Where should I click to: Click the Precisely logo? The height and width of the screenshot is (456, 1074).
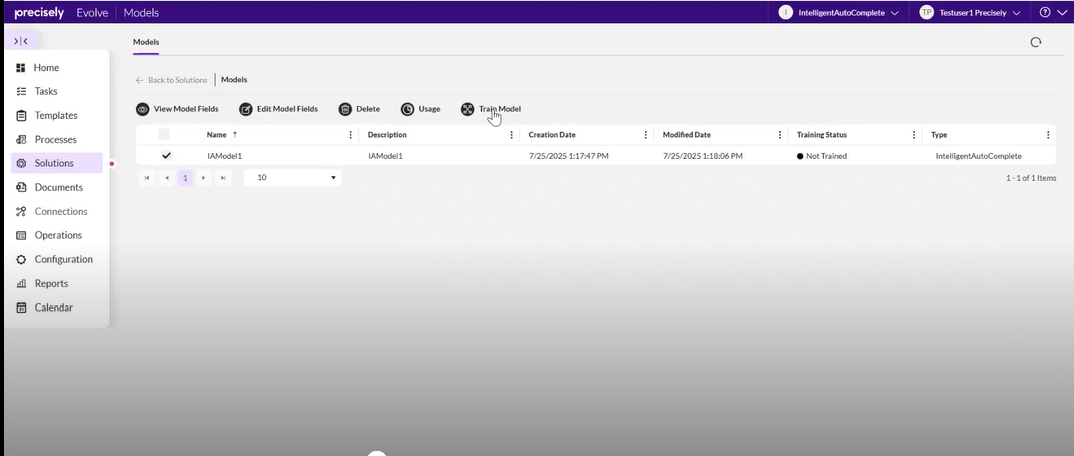pyautogui.click(x=39, y=13)
